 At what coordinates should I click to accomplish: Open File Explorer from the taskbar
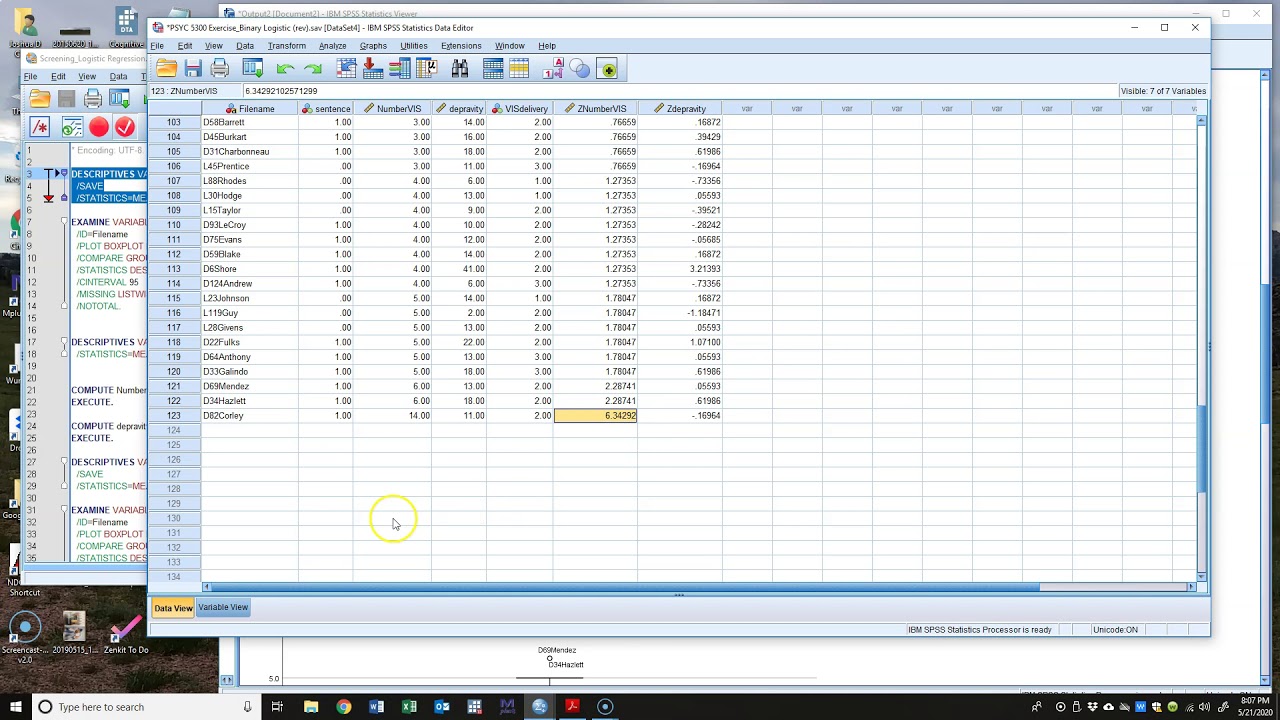[x=311, y=707]
